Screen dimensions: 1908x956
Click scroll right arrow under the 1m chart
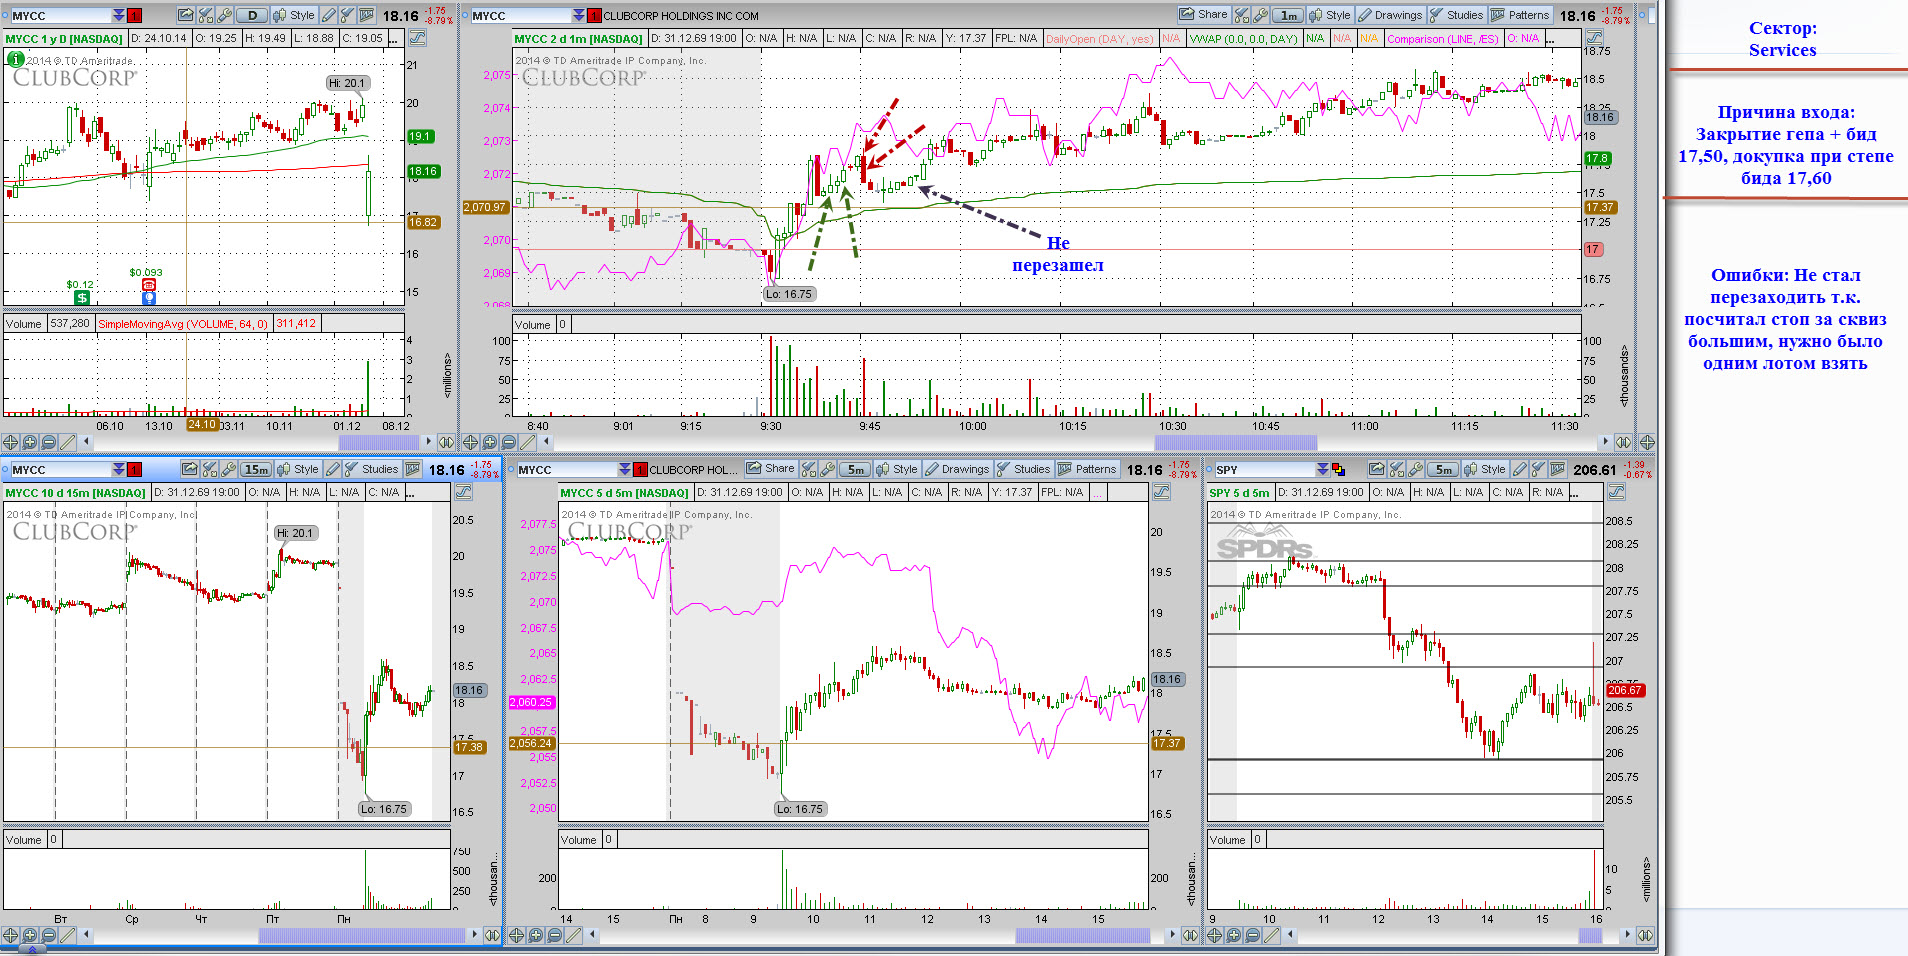coord(1606,442)
